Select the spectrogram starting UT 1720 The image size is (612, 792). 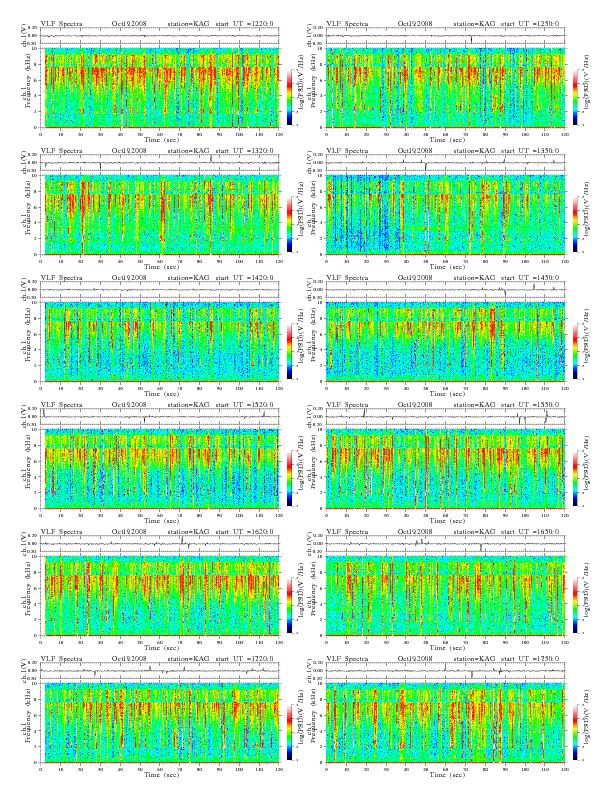coord(160,723)
